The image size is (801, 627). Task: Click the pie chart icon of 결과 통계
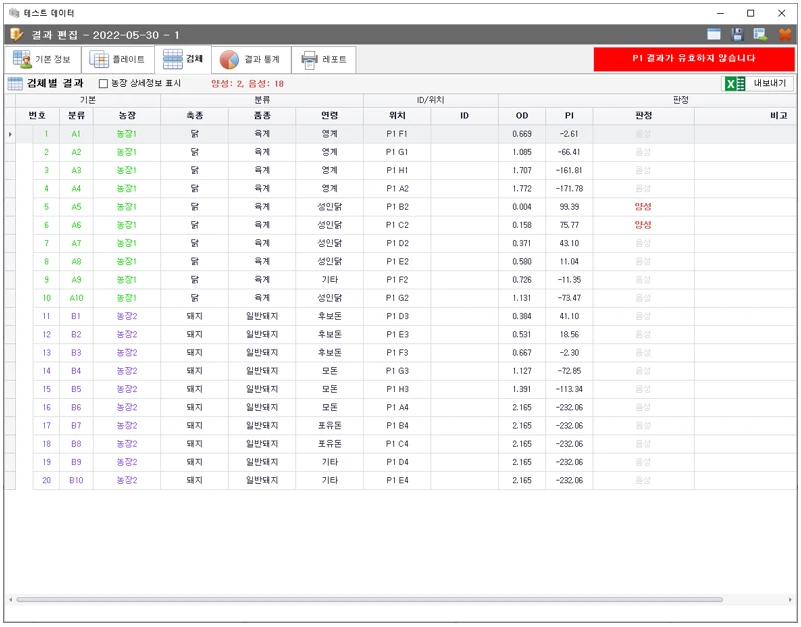tap(229, 60)
